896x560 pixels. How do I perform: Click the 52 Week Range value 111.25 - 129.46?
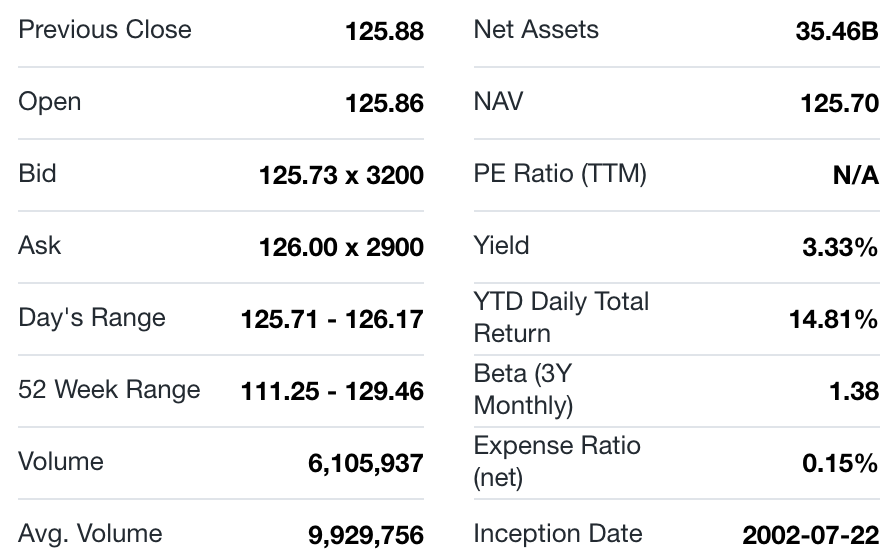point(332,391)
